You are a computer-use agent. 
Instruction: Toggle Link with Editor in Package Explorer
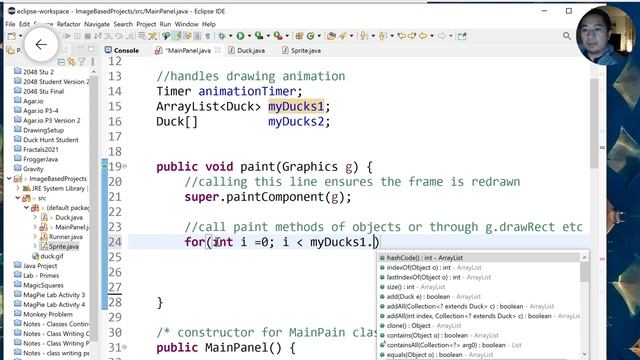coord(71,62)
